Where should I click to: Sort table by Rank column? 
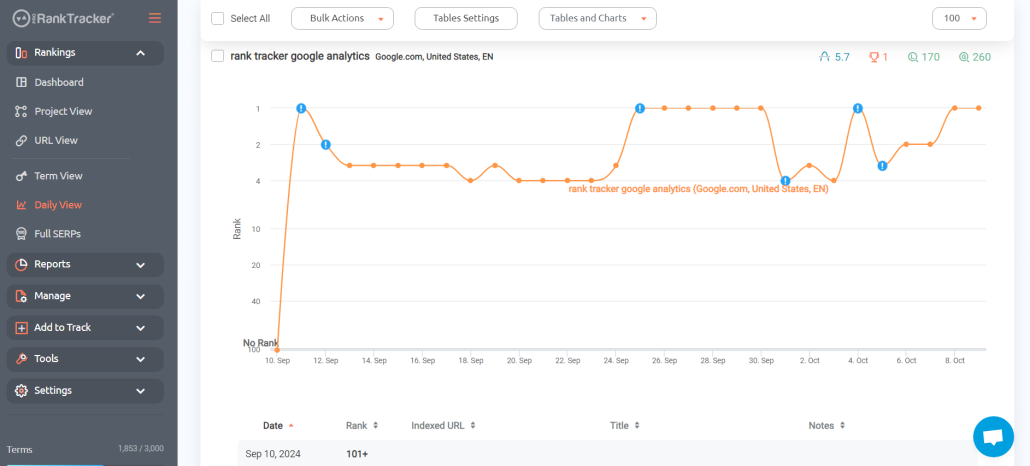362,425
